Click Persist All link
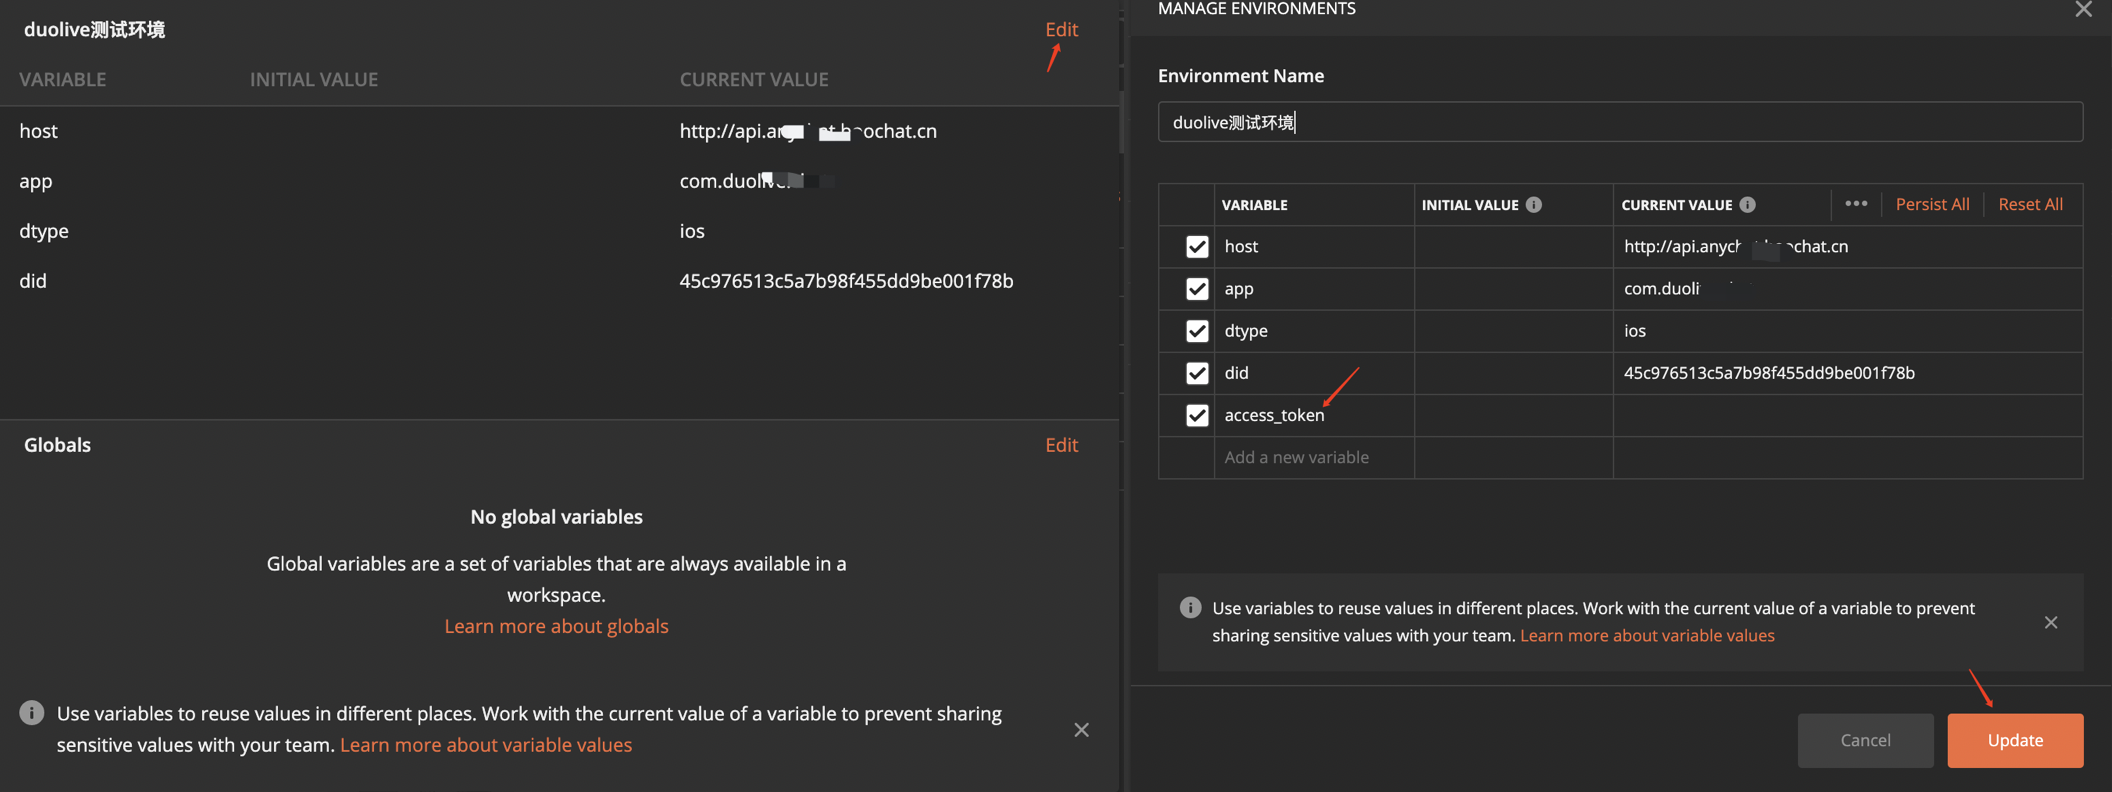Image resolution: width=2112 pixels, height=792 pixels. click(x=1932, y=204)
